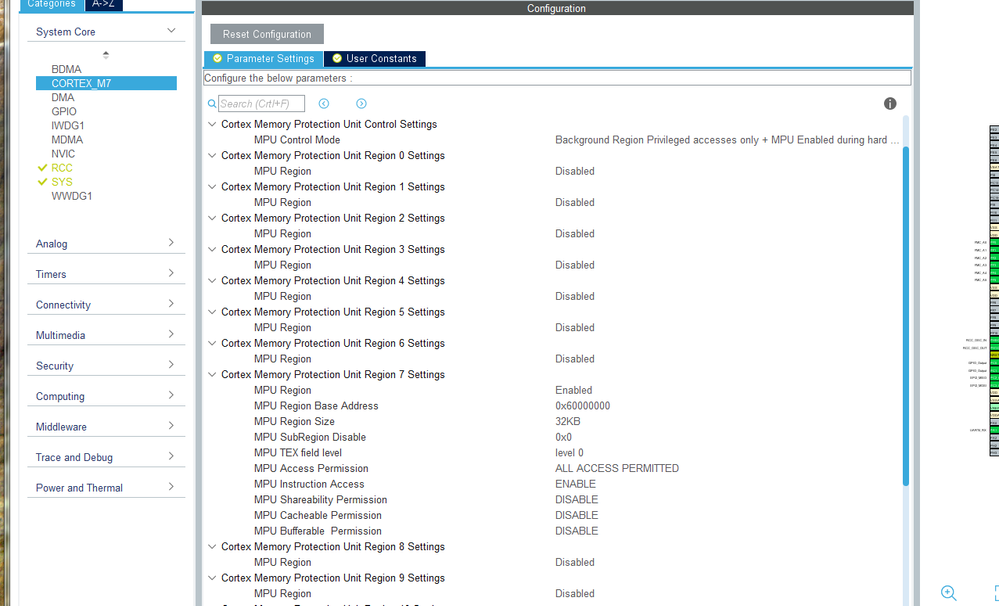Collapse MPU Region 8 Settings group
The height and width of the screenshot is (606, 999).
pyautogui.click(x=212, y=547)
